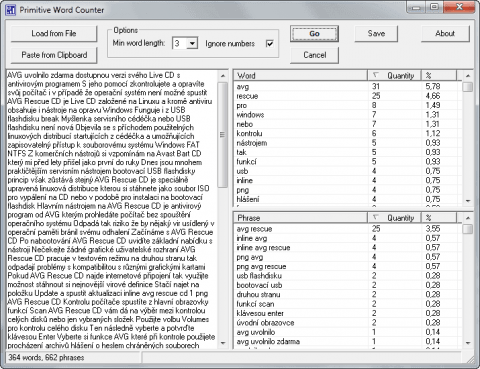Select the 'avg rescue' phrase row
The height and width of the screenshot is (369, 480).
click(x=348, y=229)
